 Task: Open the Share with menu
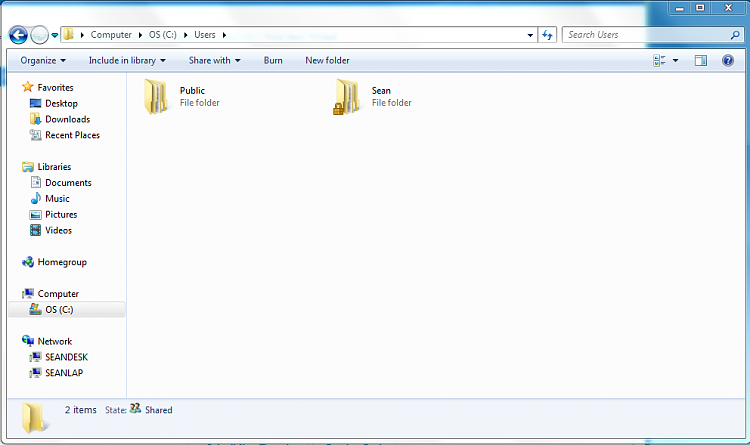pyautogui.click(x=214, y=60)
